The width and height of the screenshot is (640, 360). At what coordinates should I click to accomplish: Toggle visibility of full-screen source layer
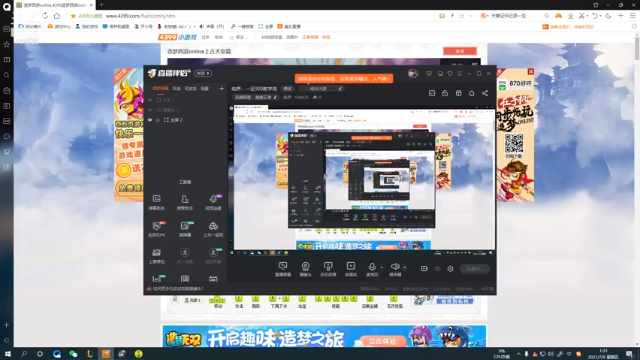click(x=150, y=120)
